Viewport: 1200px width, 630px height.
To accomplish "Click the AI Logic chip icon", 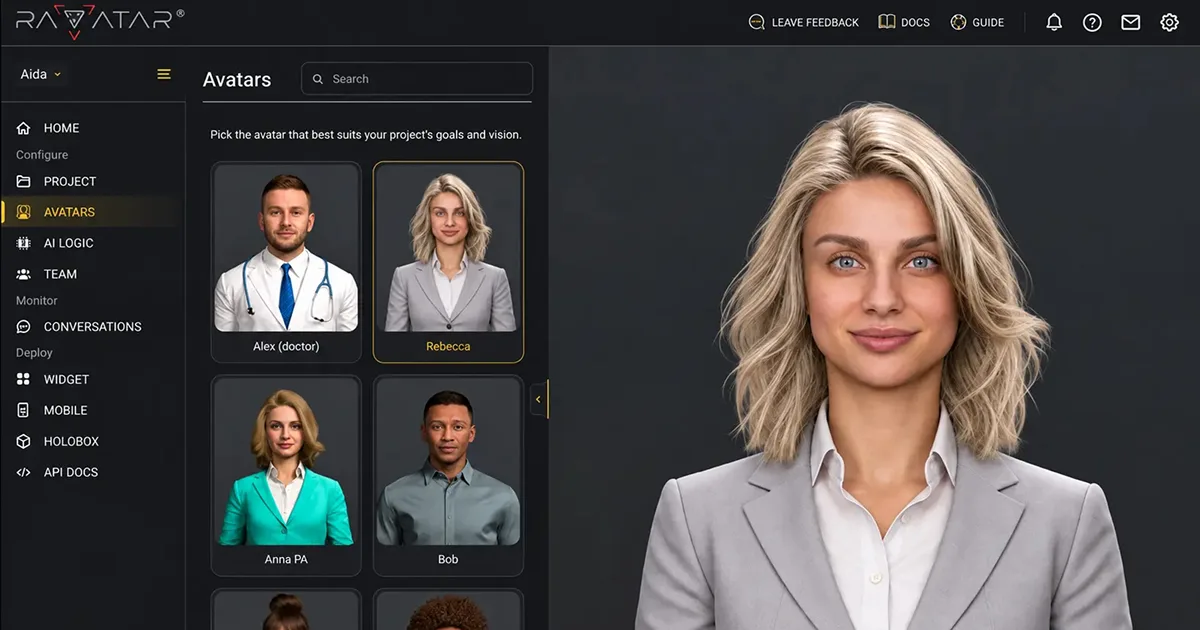I will click(24, 243).
